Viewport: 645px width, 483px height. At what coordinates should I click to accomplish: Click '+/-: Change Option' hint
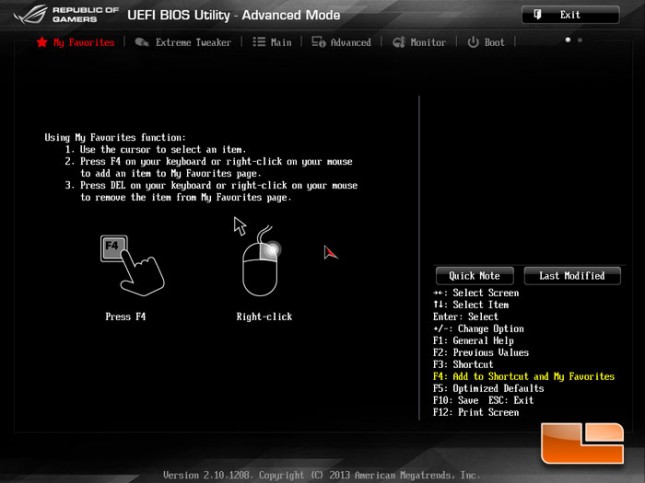click(478, 329)
